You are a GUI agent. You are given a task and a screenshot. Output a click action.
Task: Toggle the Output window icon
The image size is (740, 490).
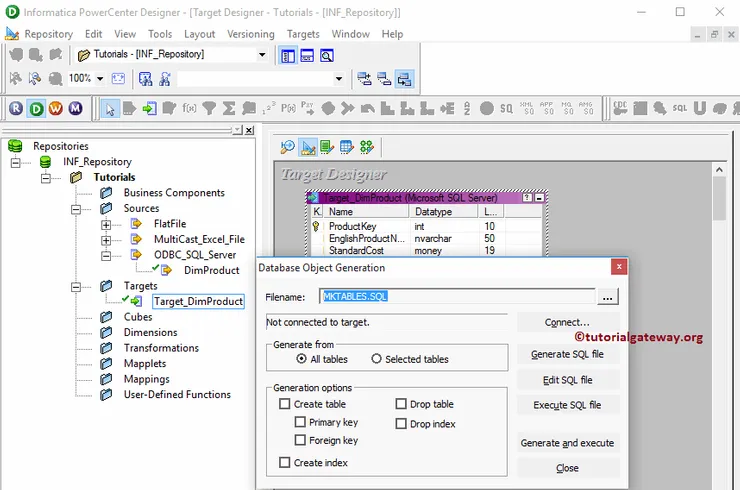(x=307, y=56)
